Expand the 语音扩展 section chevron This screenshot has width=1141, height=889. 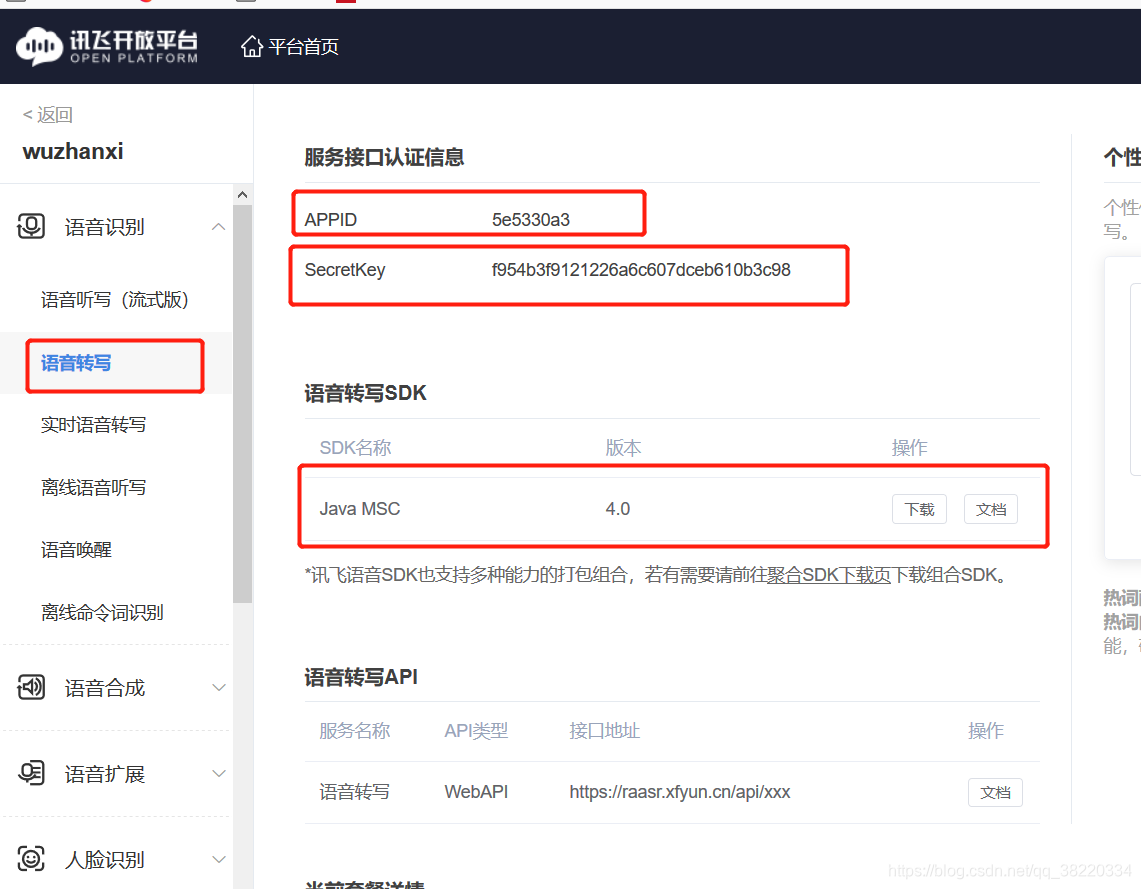point(218,773)
